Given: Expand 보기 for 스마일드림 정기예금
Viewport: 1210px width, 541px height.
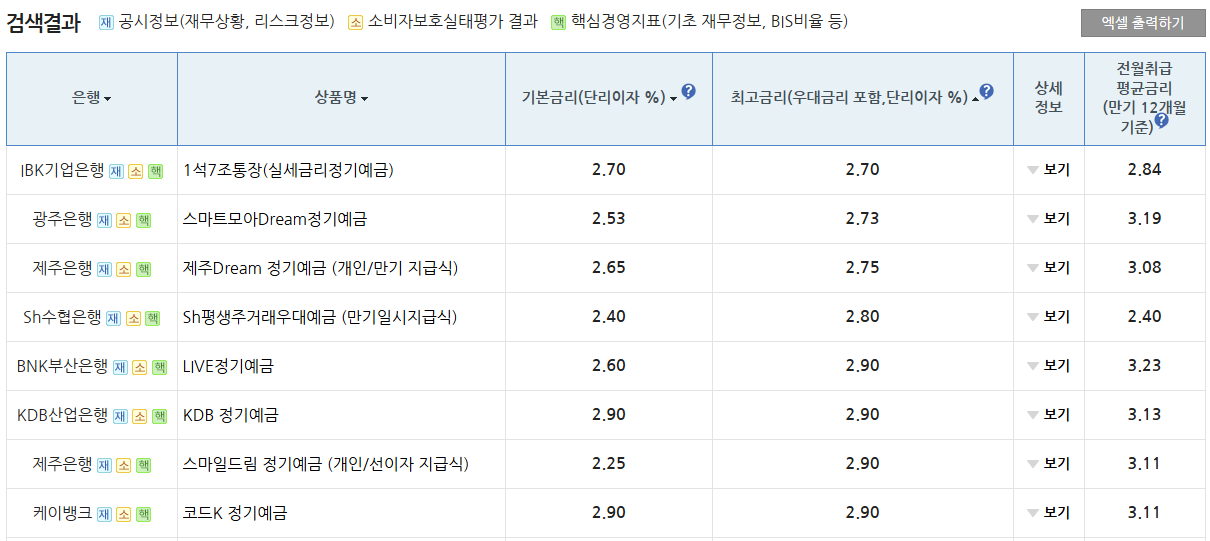Looking at the screenshot, I should point(1048,464).
